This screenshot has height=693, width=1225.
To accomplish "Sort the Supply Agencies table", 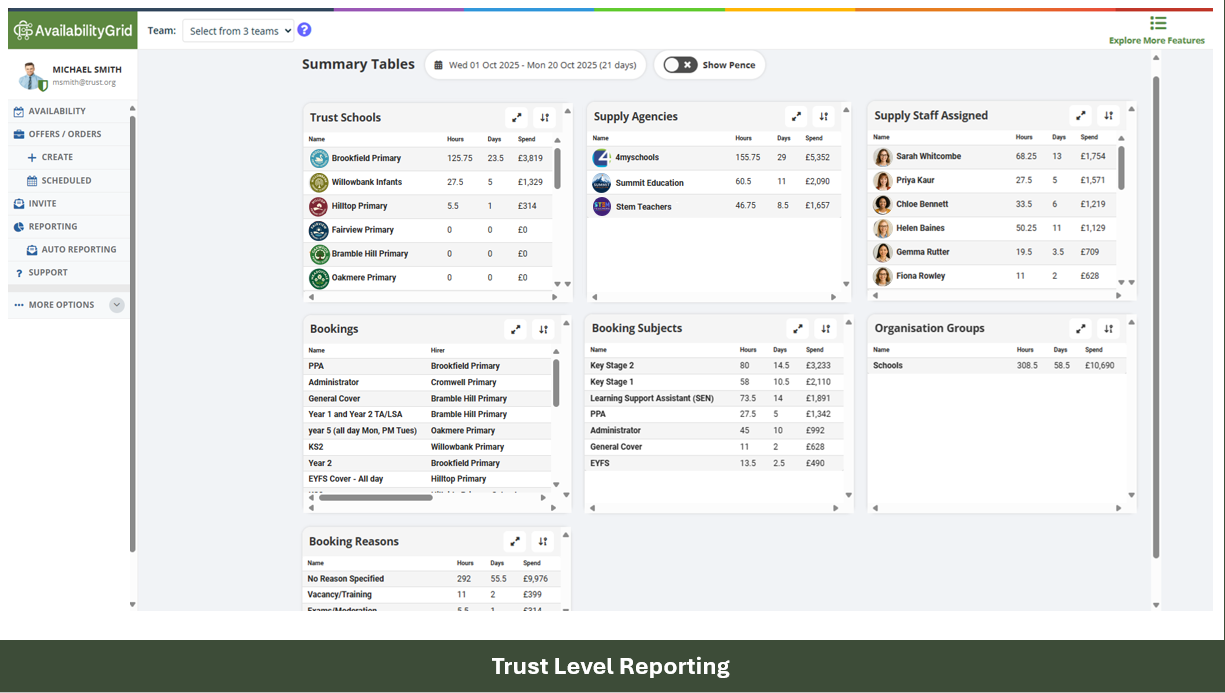I will click(823, 116).
